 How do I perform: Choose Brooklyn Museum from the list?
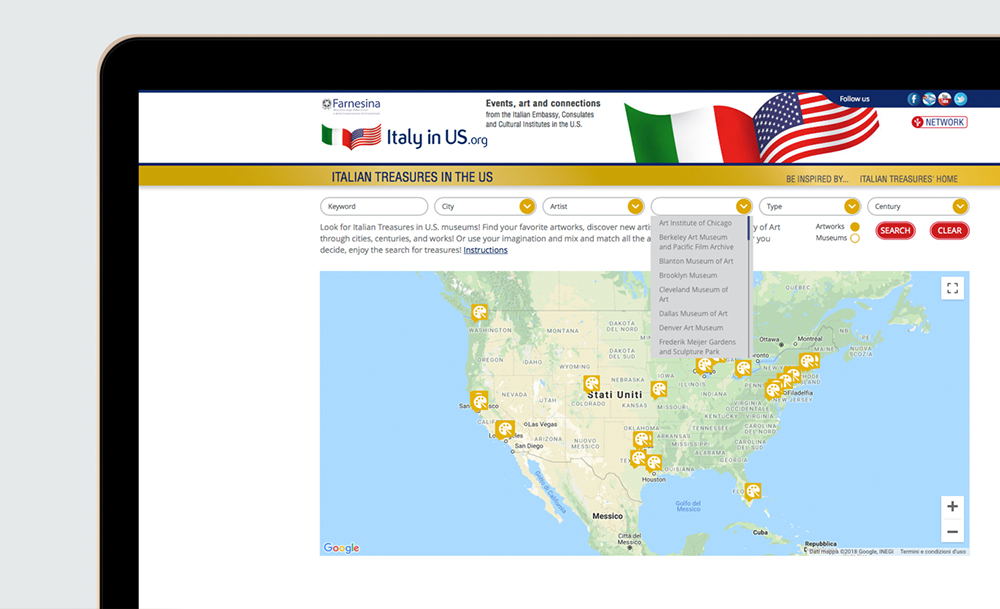coord(688,275)
